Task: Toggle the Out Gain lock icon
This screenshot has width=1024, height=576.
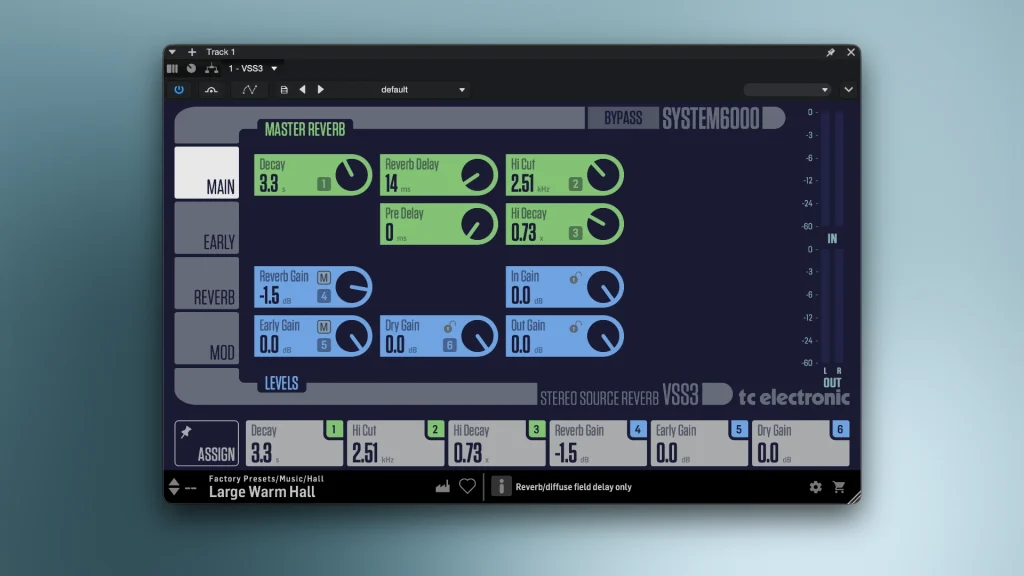Action: click(x=575, y=327)
